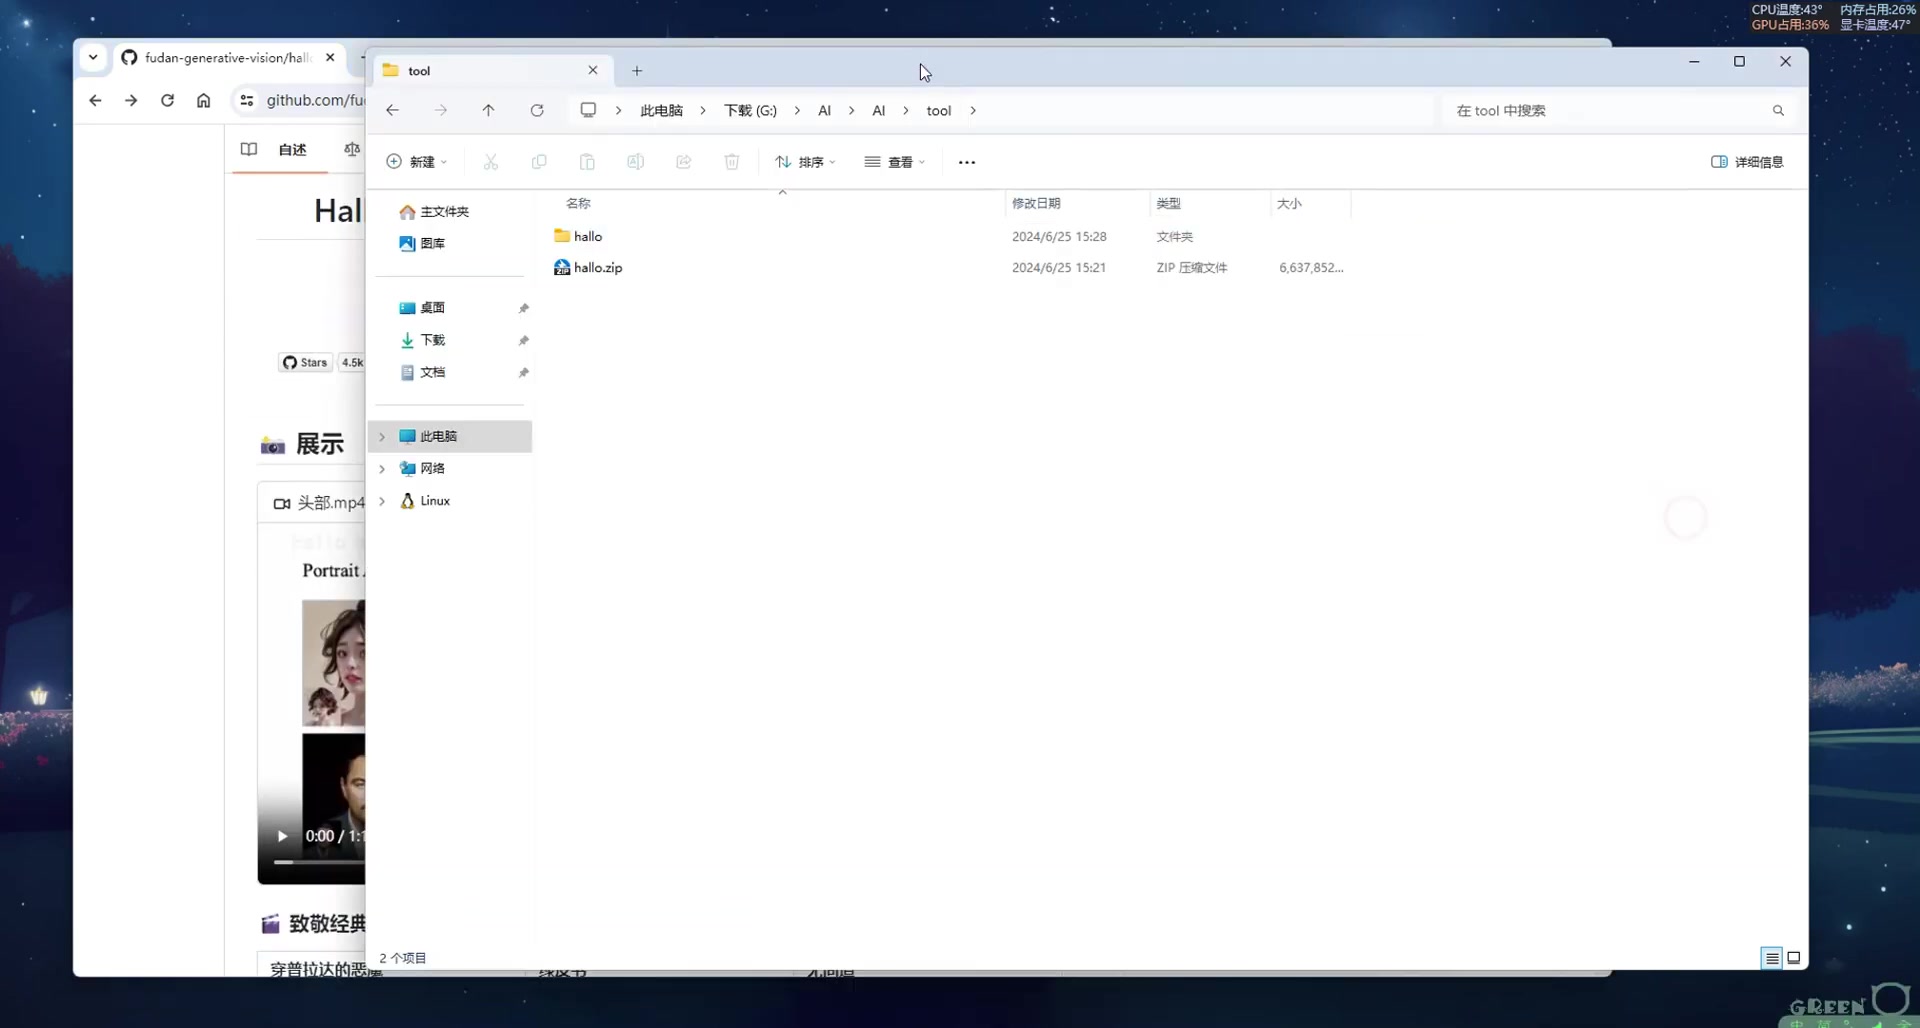Open the New item menu
This screenshot has width=1920, height=1028.
(x=417, y=162)
